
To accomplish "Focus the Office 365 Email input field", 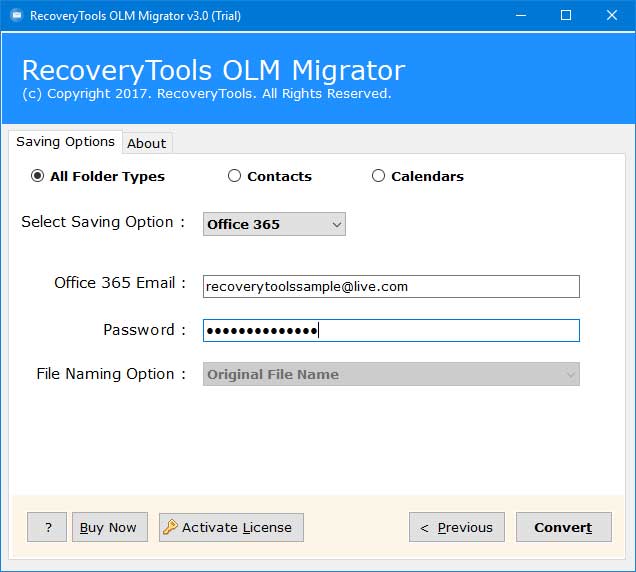I will pos(391,286).
